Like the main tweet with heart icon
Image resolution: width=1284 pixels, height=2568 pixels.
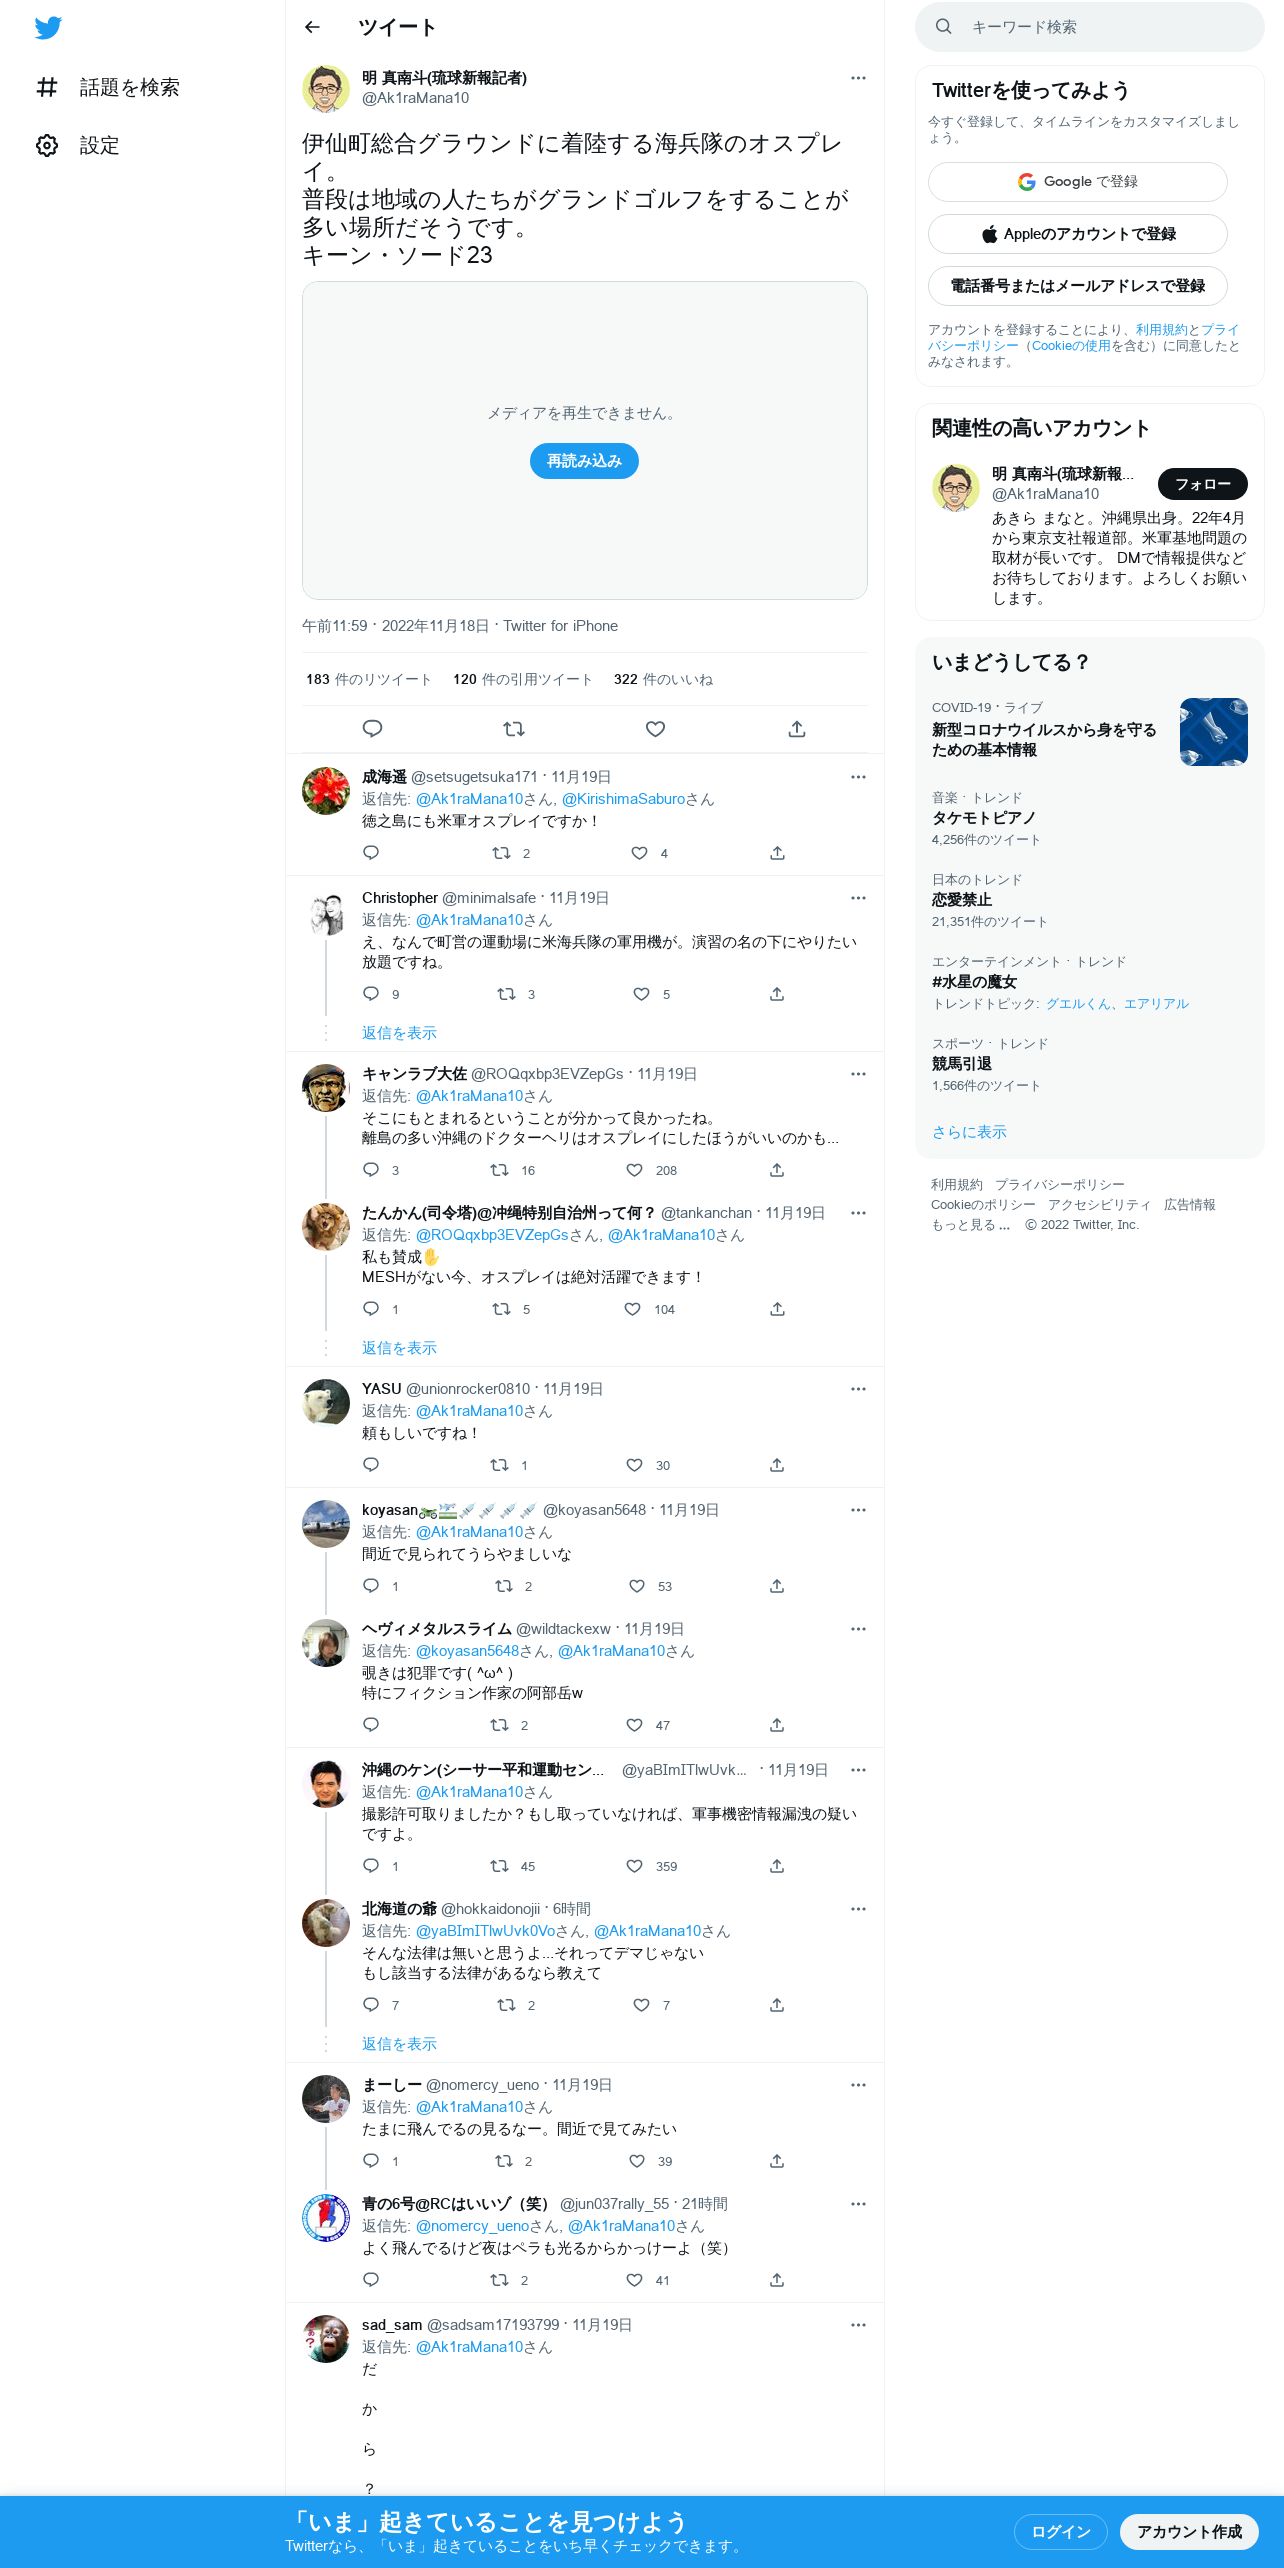pyautogui.click(x=655, y=729)
